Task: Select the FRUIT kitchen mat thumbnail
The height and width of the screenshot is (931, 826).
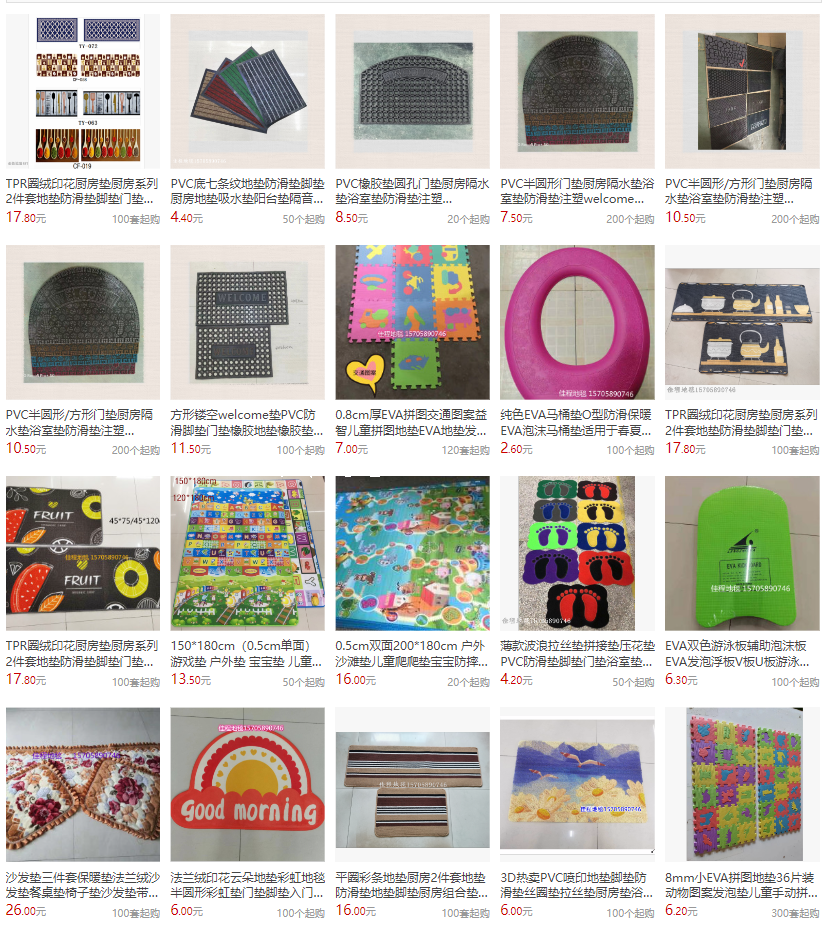Action: coord(83,553)
